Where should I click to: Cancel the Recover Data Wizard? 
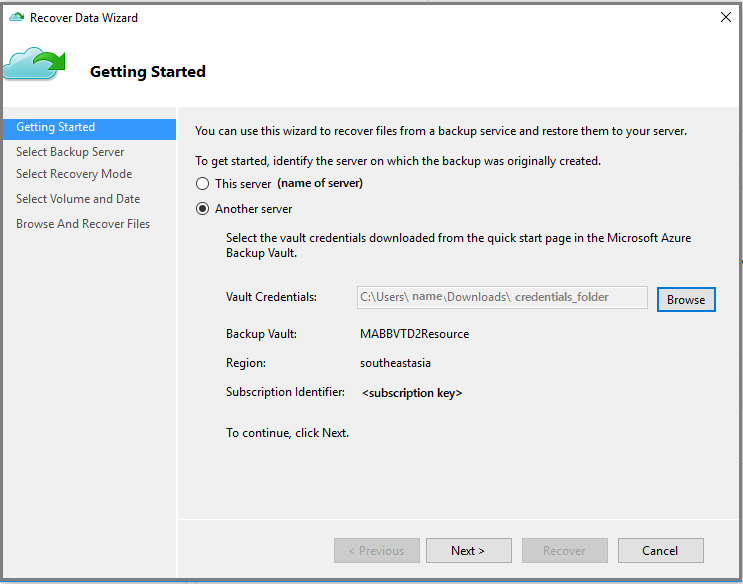tap(661, 550)
